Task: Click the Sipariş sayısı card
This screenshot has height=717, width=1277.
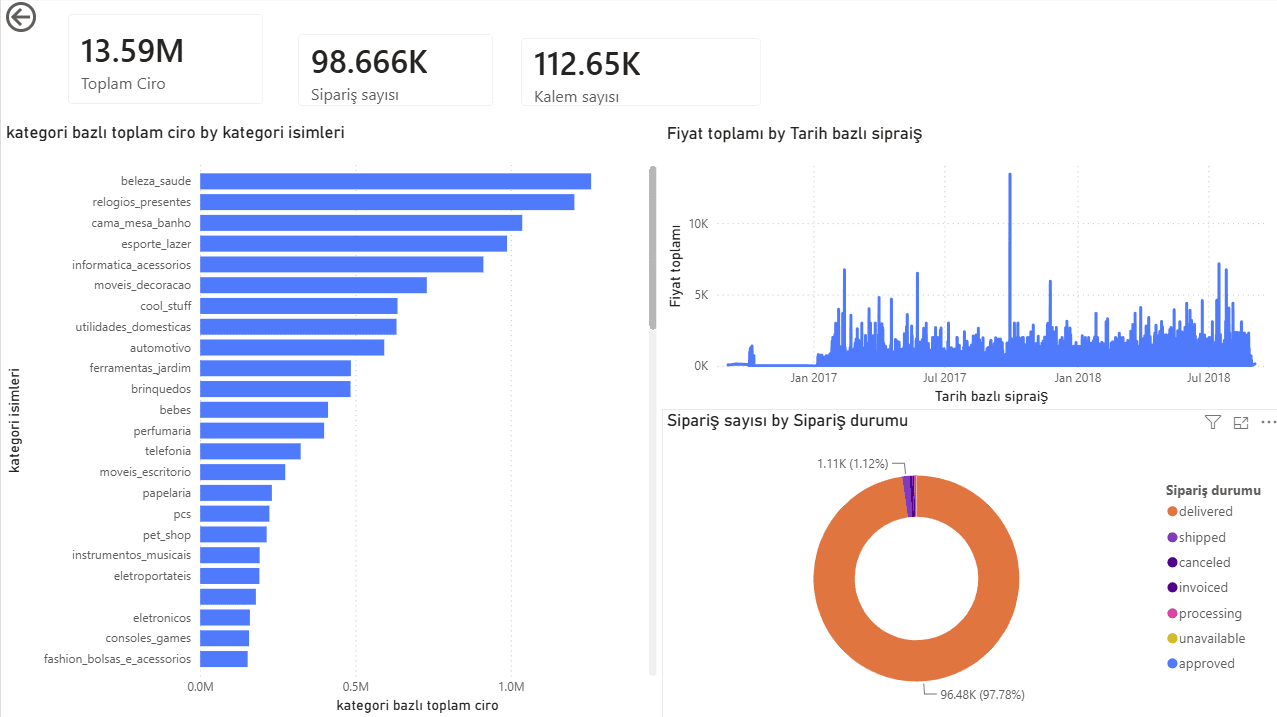Action: [395, 70]
